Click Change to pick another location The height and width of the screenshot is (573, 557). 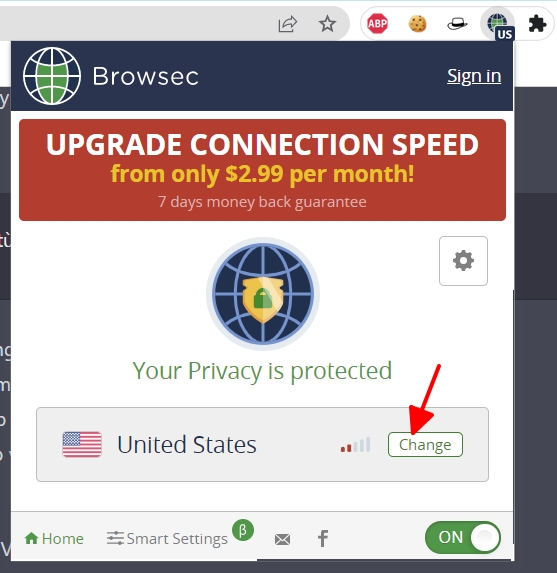coord(425,444)
